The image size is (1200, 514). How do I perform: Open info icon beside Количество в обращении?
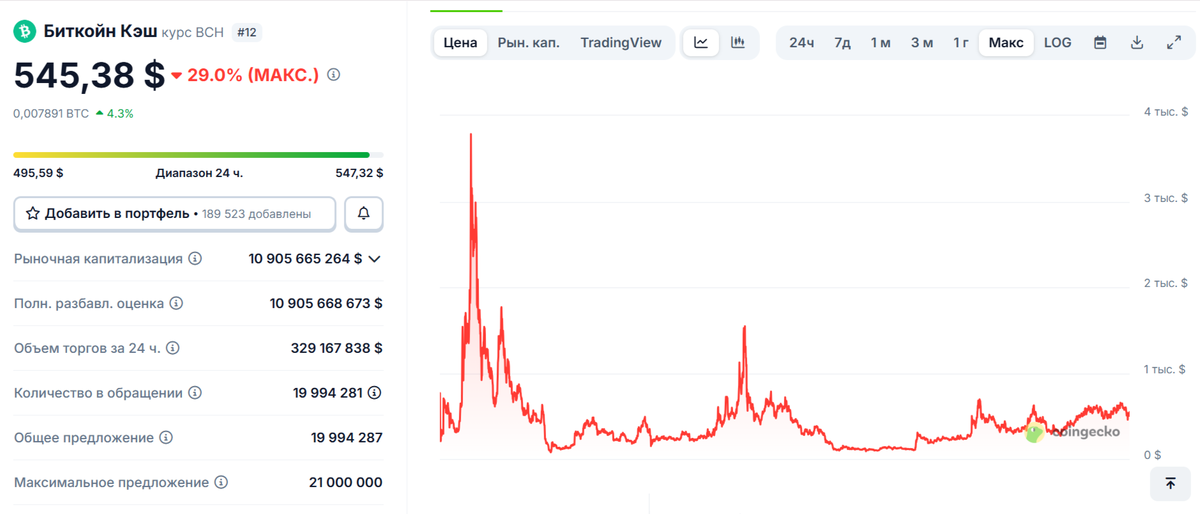click(194, 393)
